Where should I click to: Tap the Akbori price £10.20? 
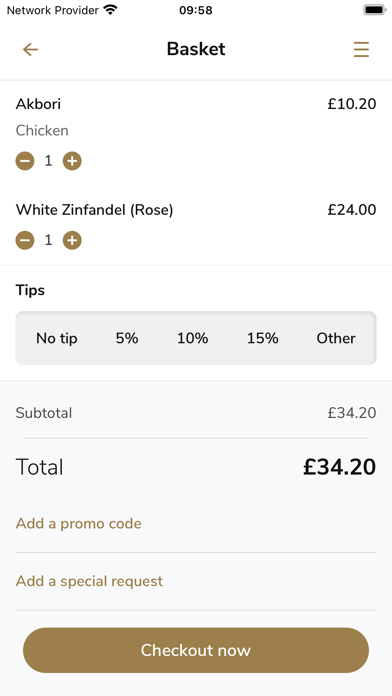pos(352,104)
